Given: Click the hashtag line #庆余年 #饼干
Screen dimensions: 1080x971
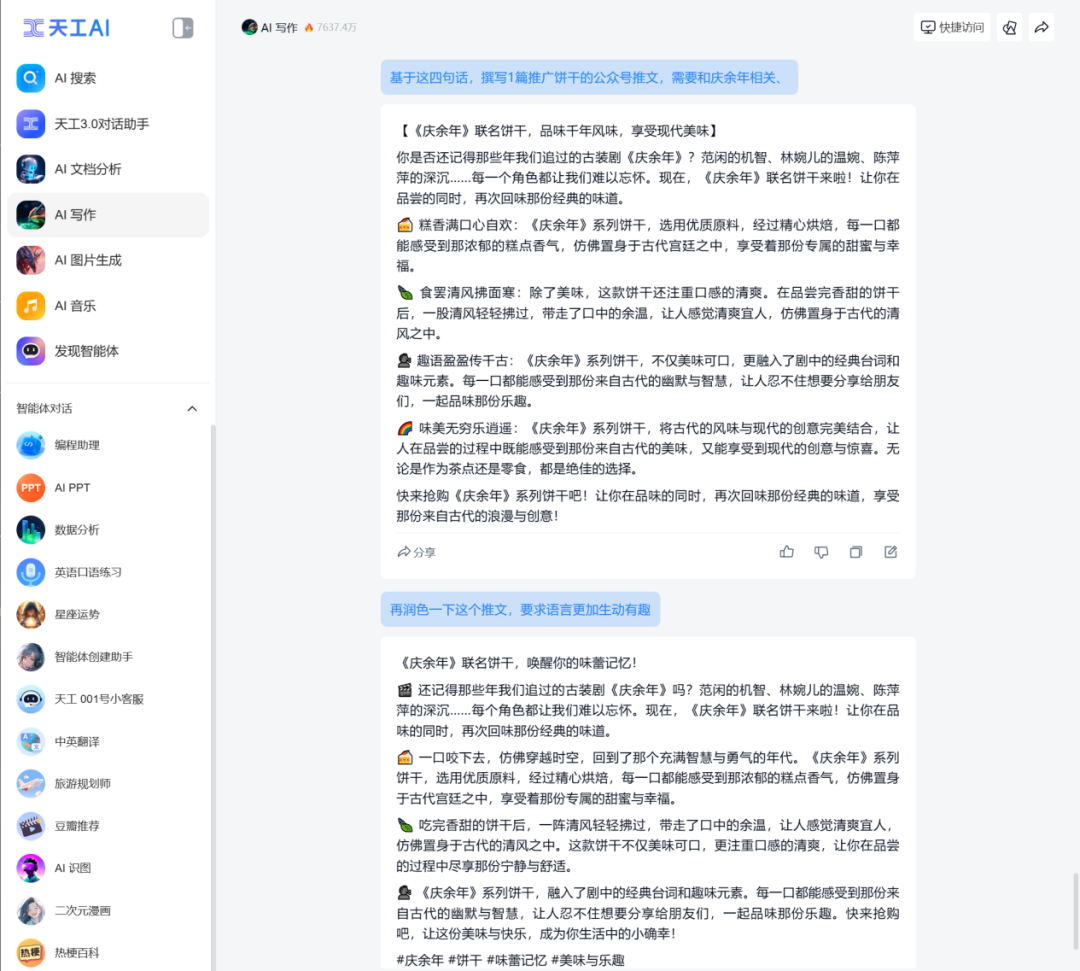Looking at the screenshot, I should pos(510,960).
